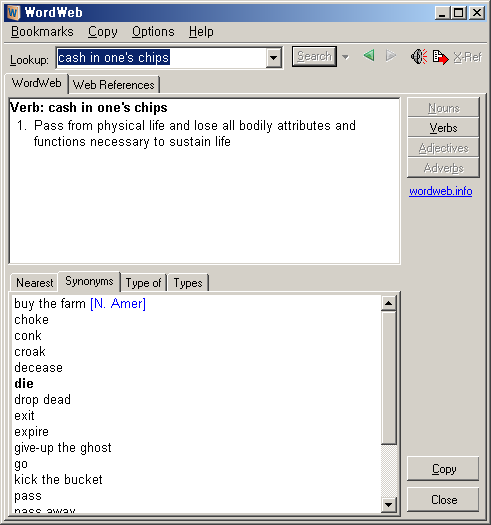Switch to the Web References tab

(114, 85)
